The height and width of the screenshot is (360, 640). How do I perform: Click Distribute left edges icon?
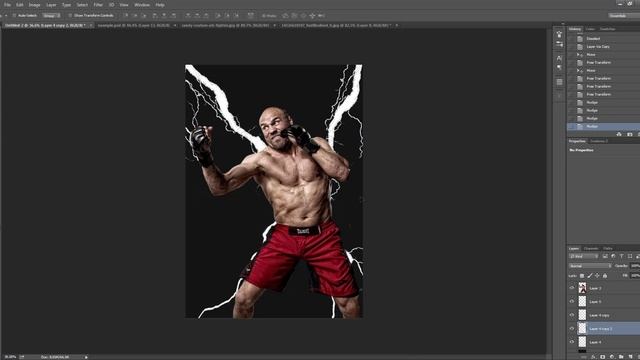coord(218,16)
